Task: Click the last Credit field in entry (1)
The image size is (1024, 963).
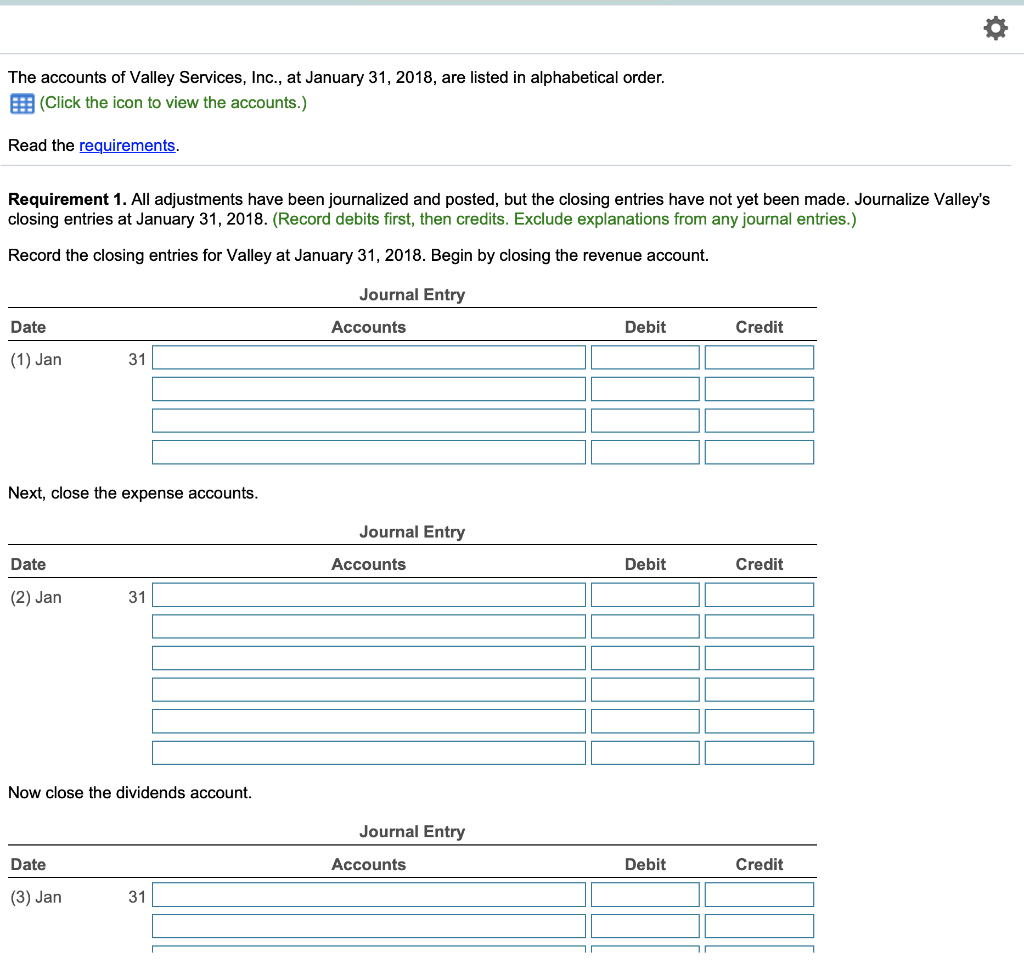Action: (759, 451)
